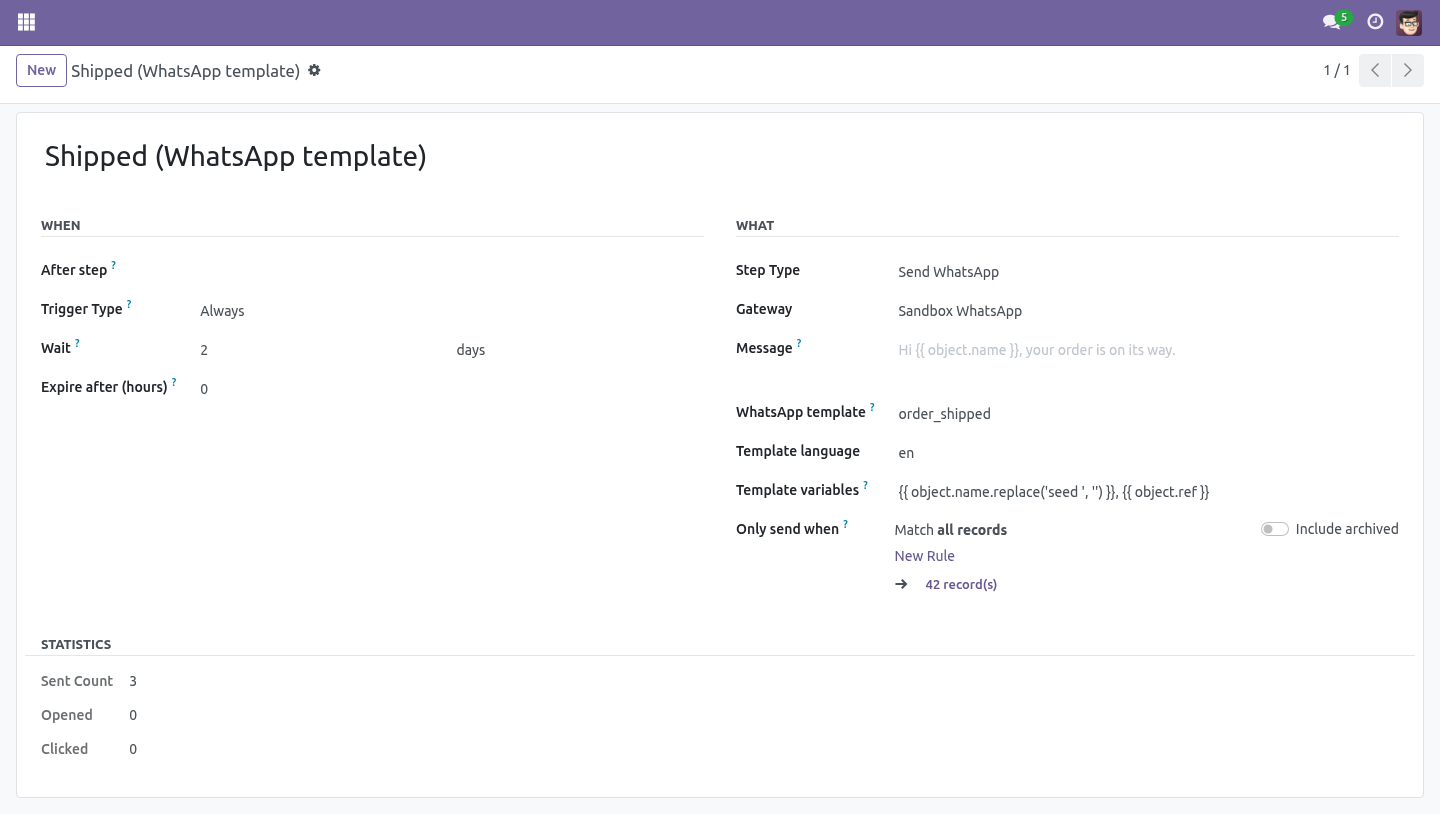Show help tooltip for WhatsApp template
This screenshot has width=1440, height=814.
872,407
